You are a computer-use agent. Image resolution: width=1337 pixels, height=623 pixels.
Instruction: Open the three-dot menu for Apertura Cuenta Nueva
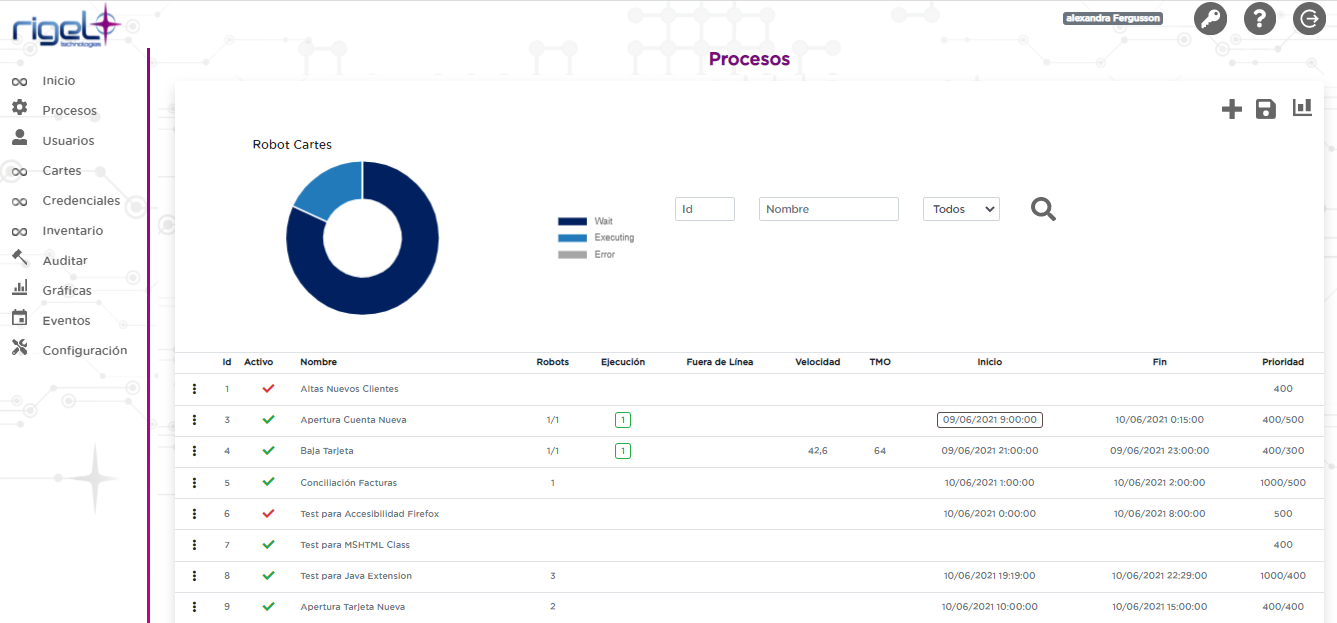point(194,420)
